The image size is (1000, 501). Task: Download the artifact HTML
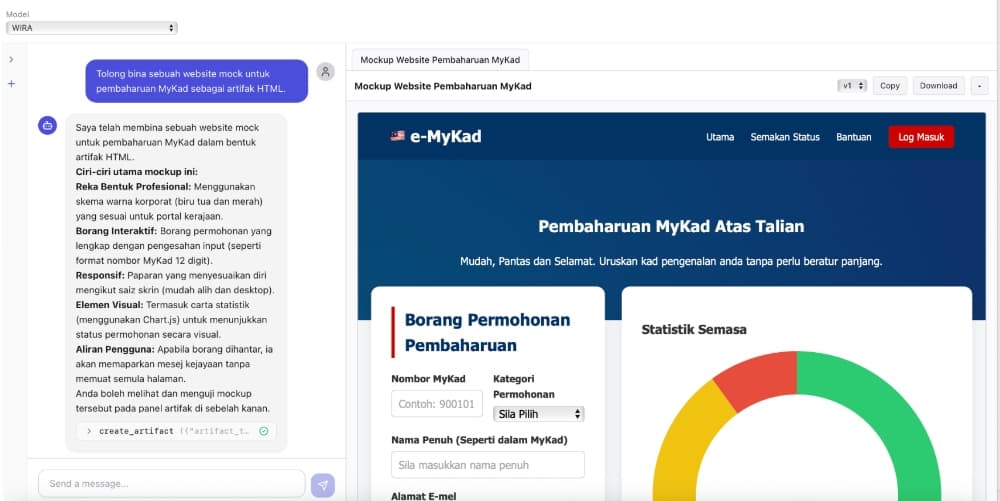tap(938, 85)
